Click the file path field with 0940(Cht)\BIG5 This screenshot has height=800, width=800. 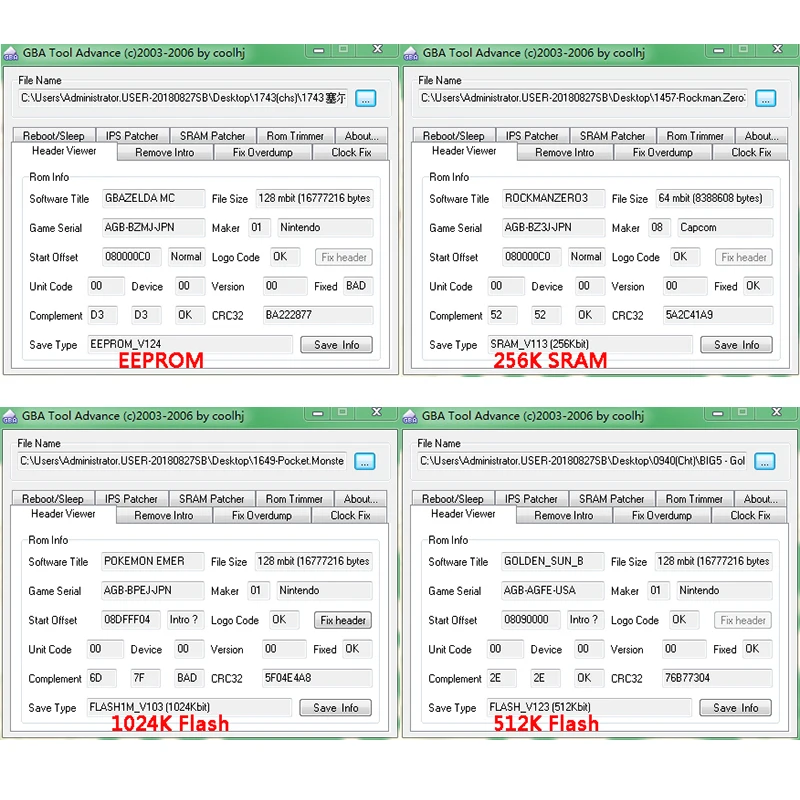pos(582,461)
